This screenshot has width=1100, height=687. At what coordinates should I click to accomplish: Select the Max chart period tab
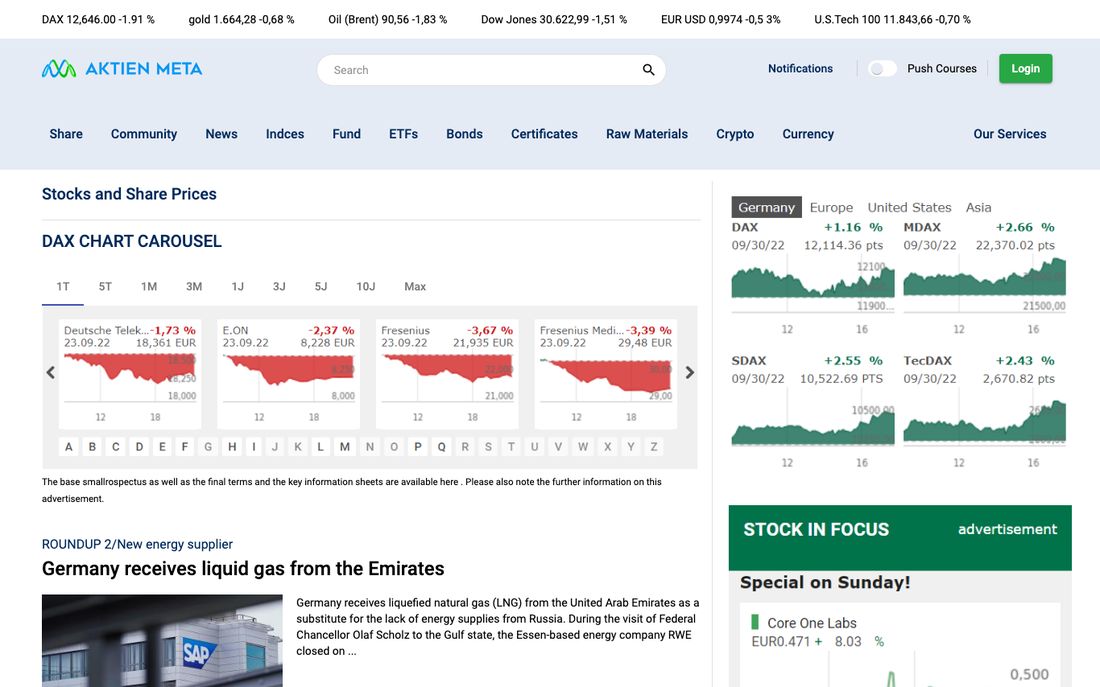(x=415, y=286)
